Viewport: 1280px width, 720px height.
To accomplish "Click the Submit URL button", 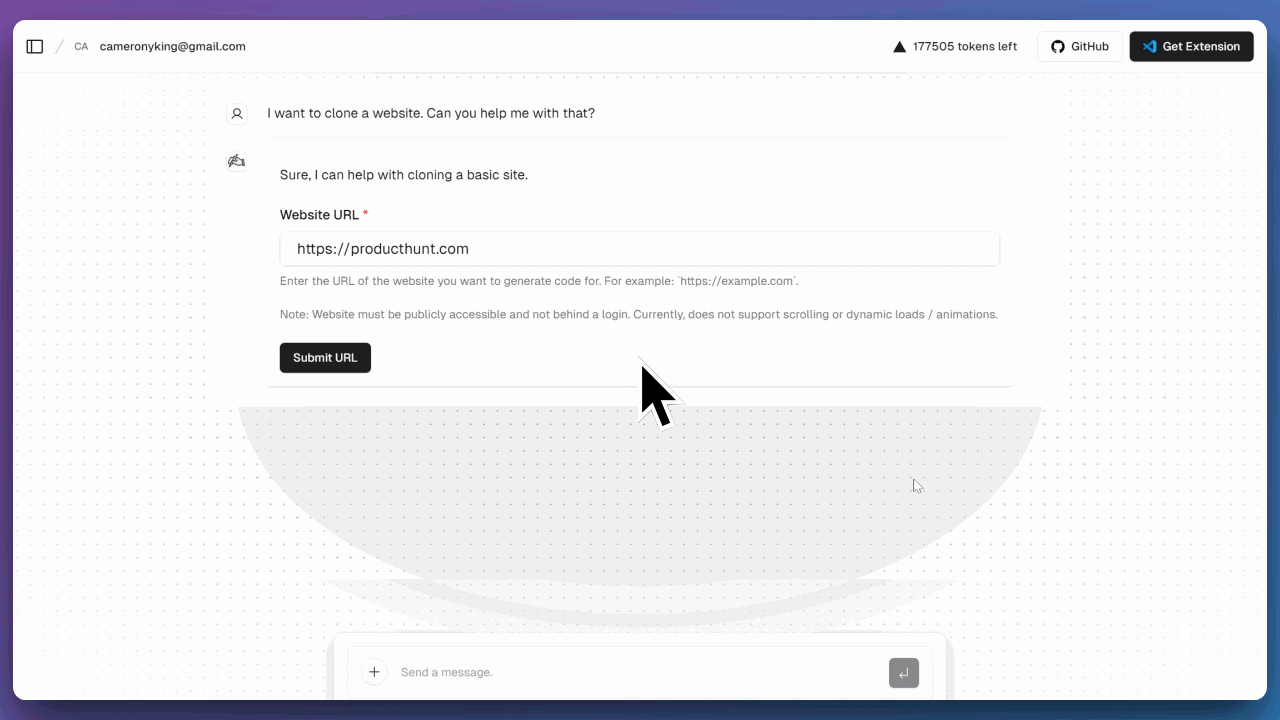I will 325,358.
